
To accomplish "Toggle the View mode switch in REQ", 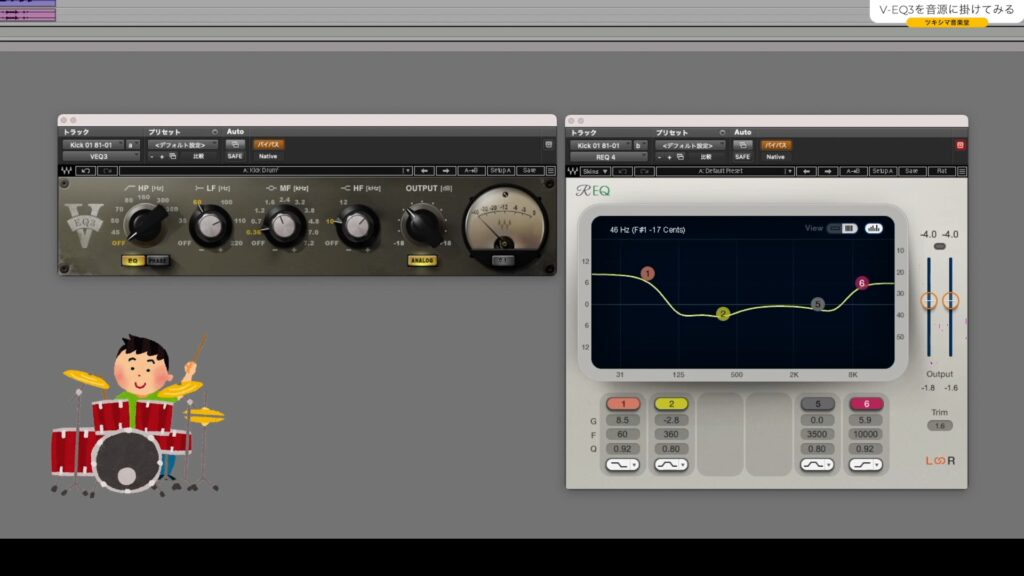I will click(x=842, y=228).
